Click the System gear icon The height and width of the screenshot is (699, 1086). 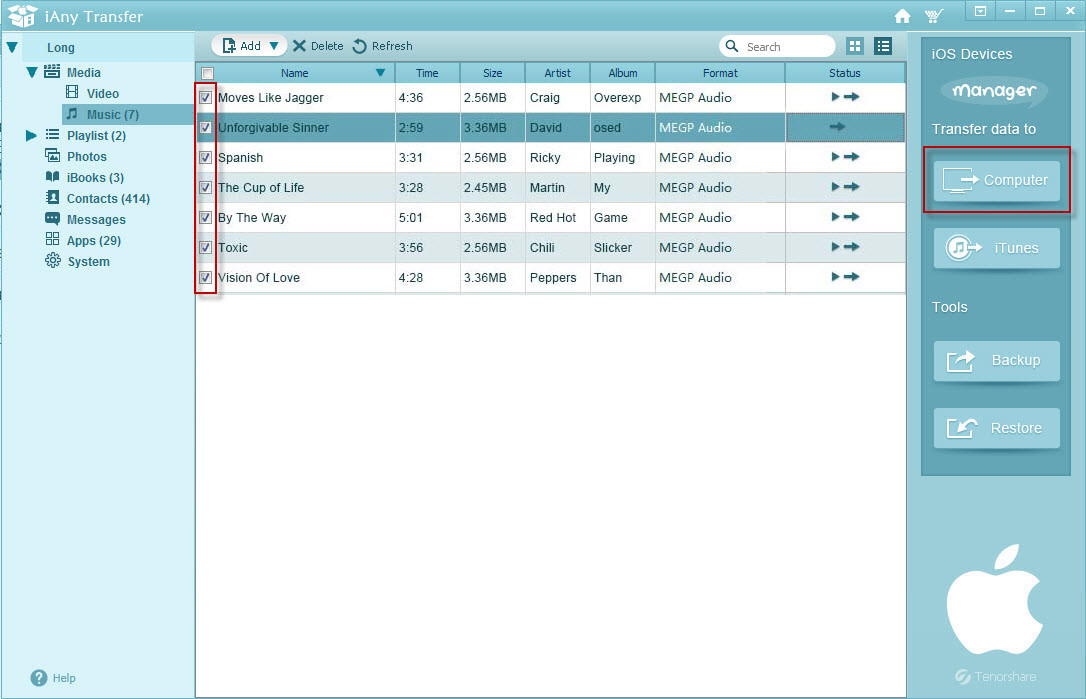[53, 260]
